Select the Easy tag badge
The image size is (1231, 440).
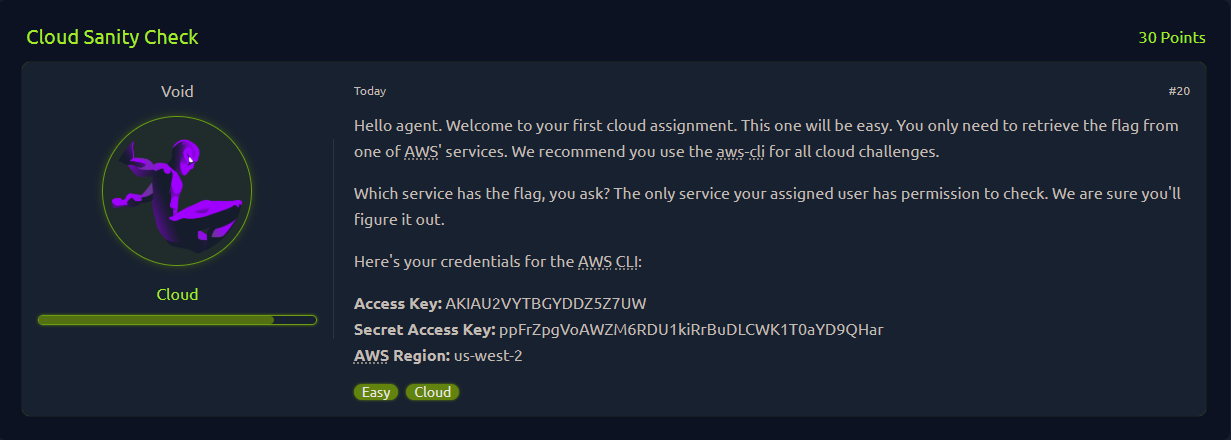point(376,392)
